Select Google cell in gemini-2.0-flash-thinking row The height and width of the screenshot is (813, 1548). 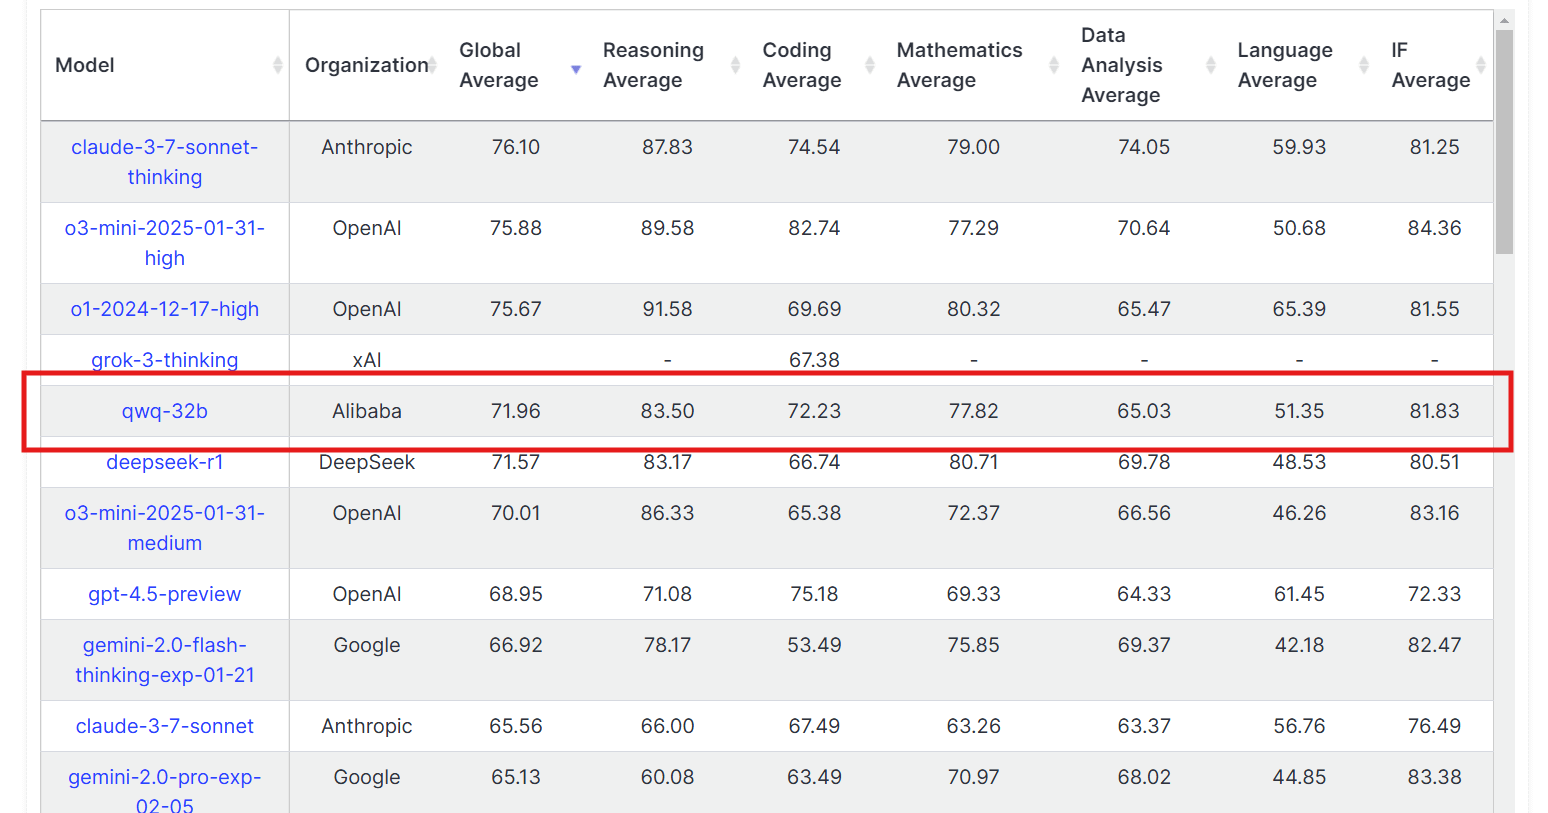pos(367,645)
